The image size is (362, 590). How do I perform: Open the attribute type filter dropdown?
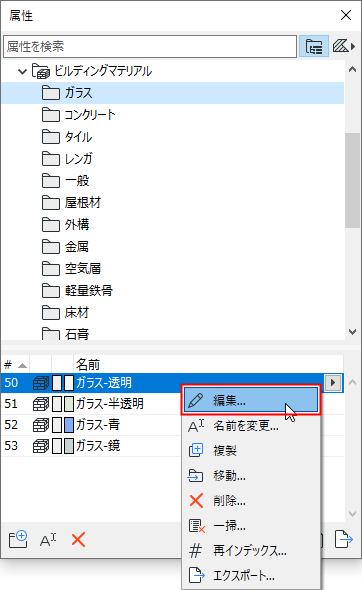point(344,47)
